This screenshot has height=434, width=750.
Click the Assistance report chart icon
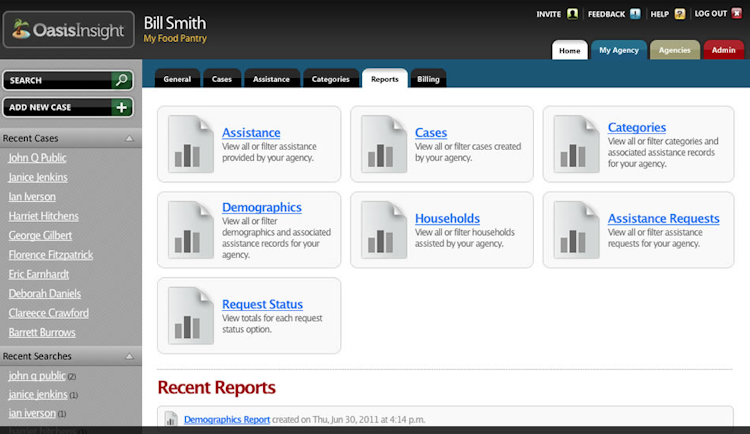(191, 144)
